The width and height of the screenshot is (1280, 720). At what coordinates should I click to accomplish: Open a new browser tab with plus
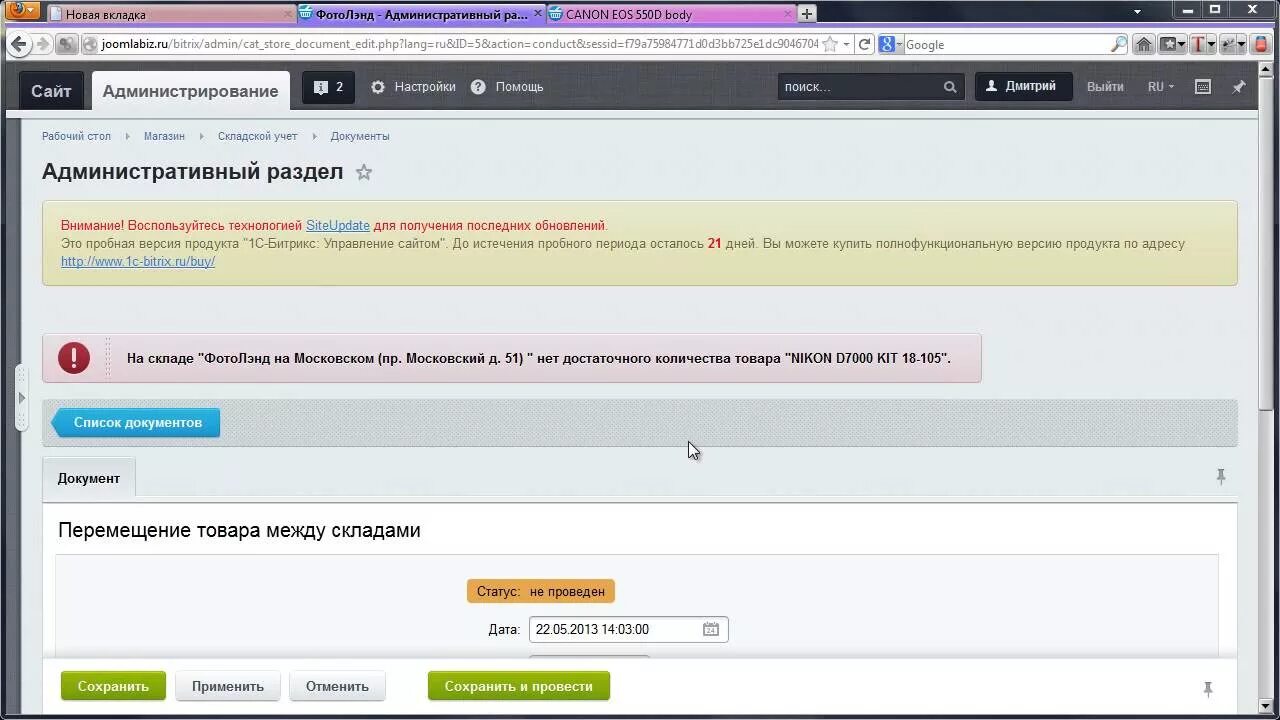tap(806, 14)
